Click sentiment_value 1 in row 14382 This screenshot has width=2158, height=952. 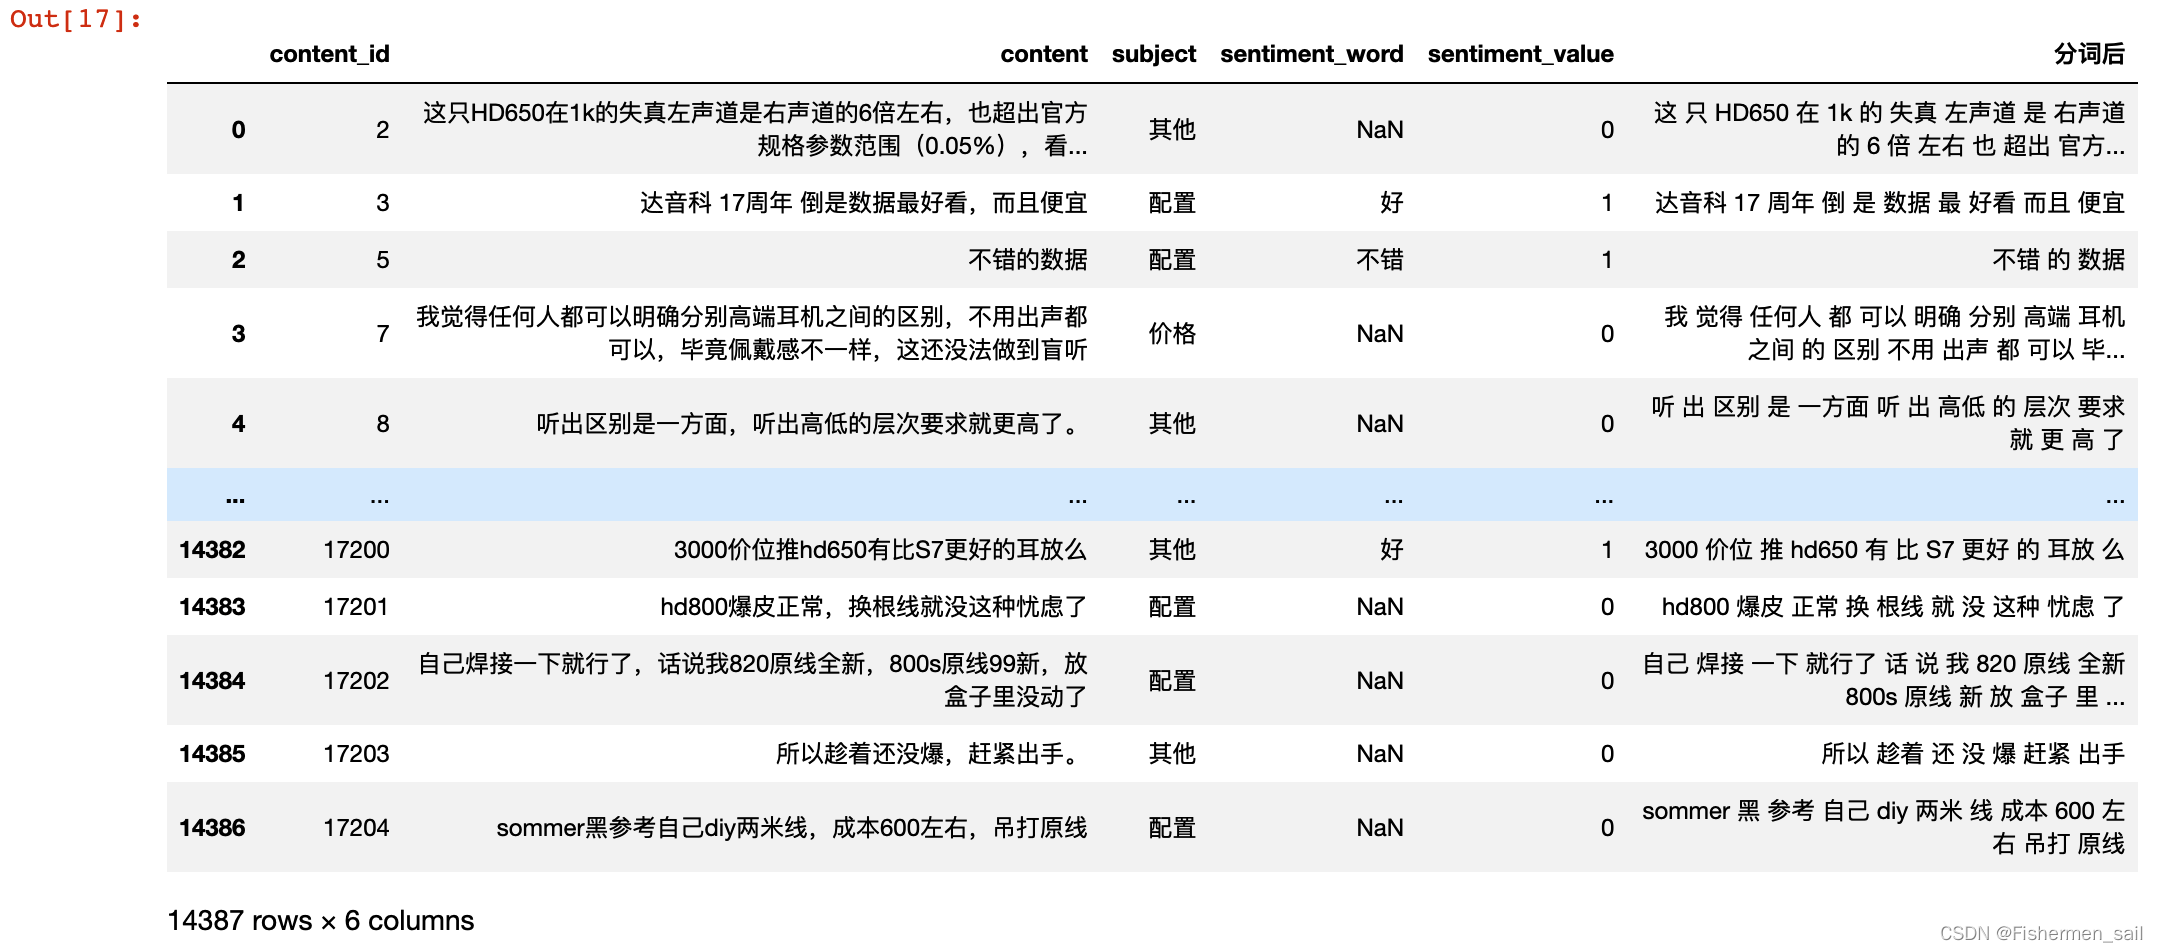coord(1607,550)
